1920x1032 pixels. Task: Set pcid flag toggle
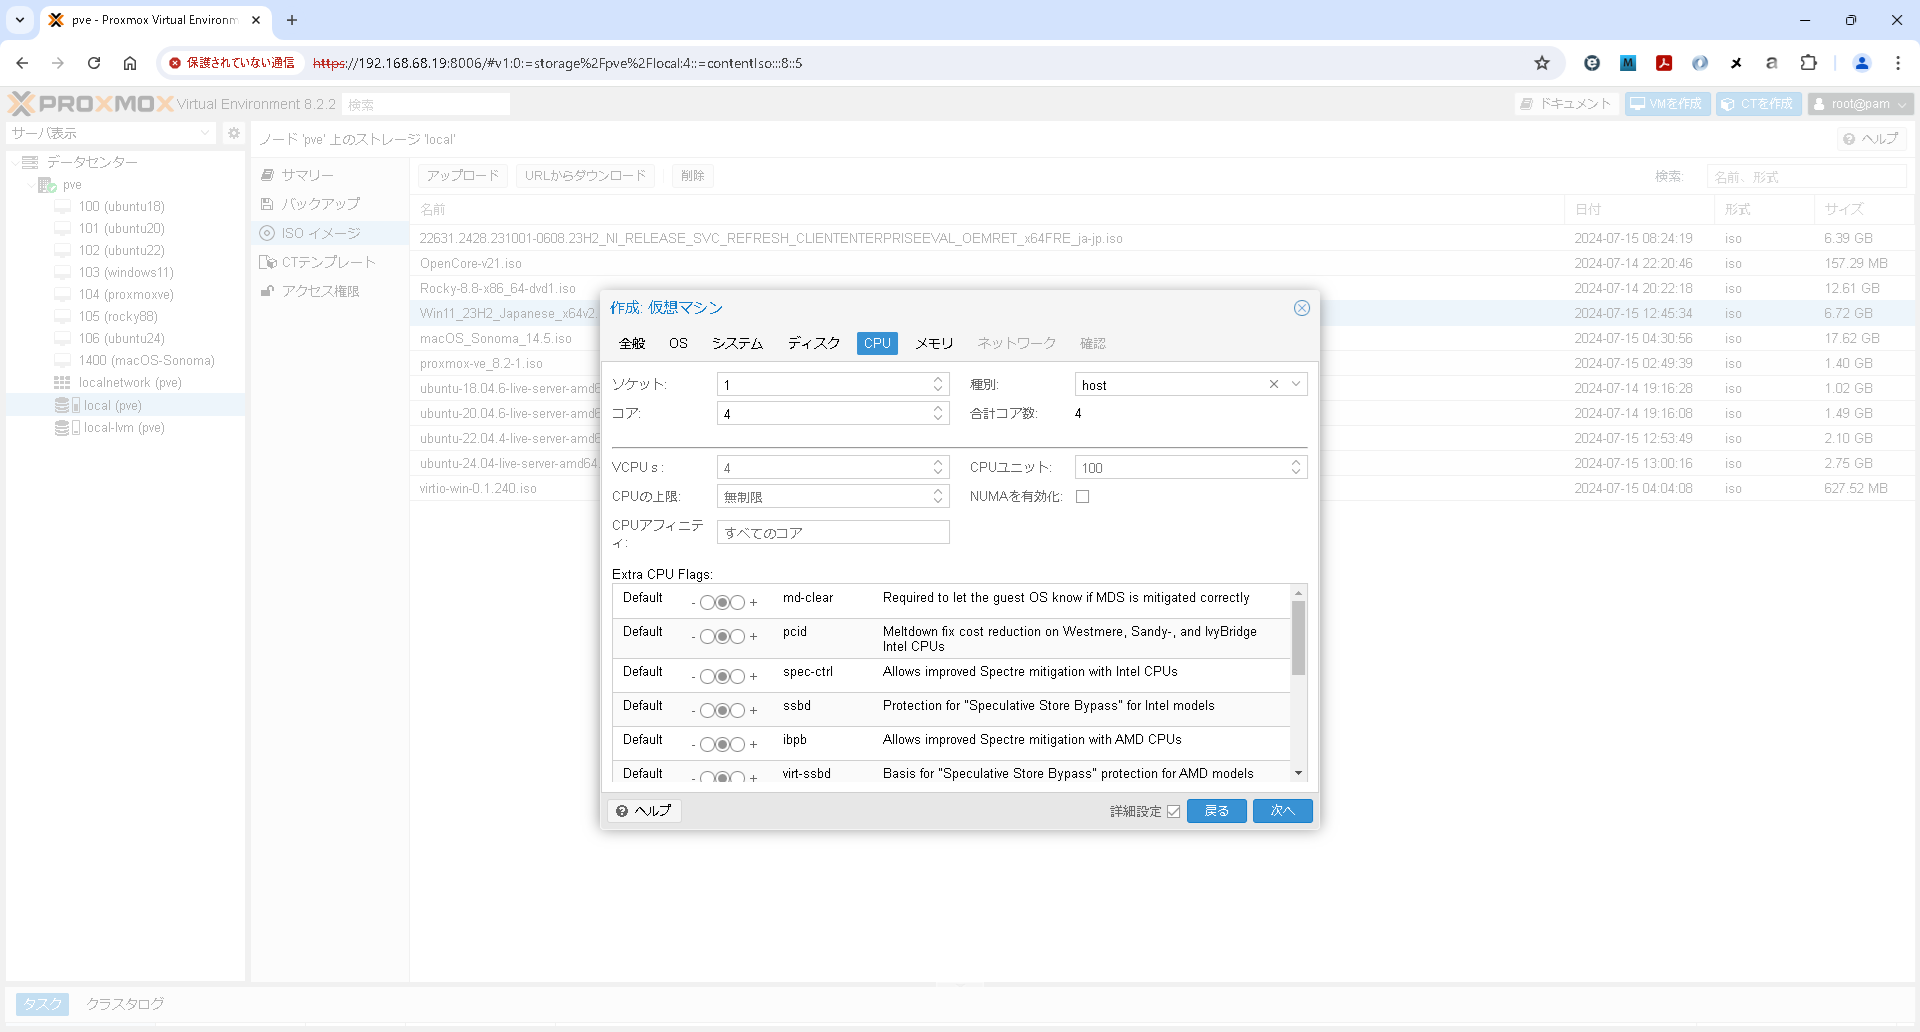(x=722, y=636)
